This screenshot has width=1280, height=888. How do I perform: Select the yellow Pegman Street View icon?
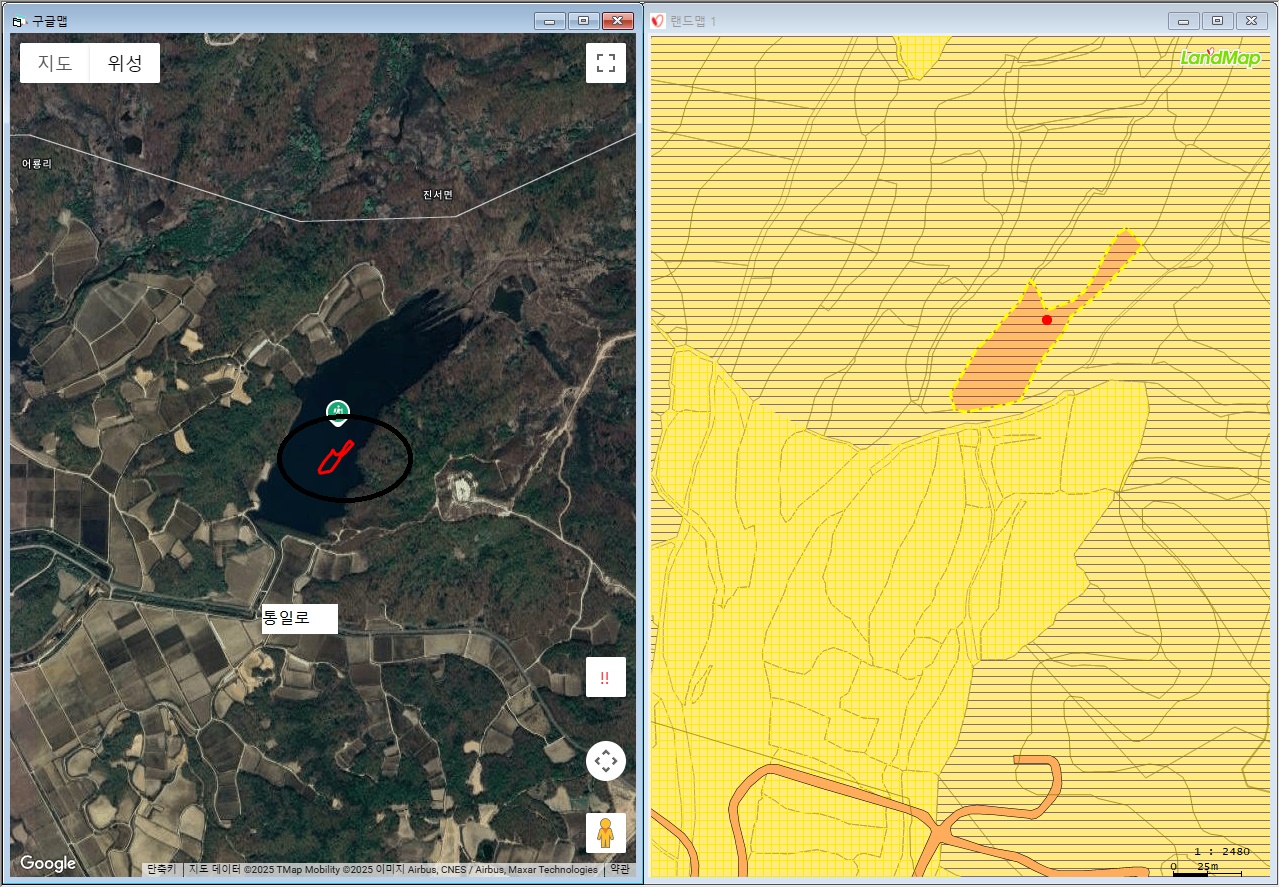coord(605,832)
